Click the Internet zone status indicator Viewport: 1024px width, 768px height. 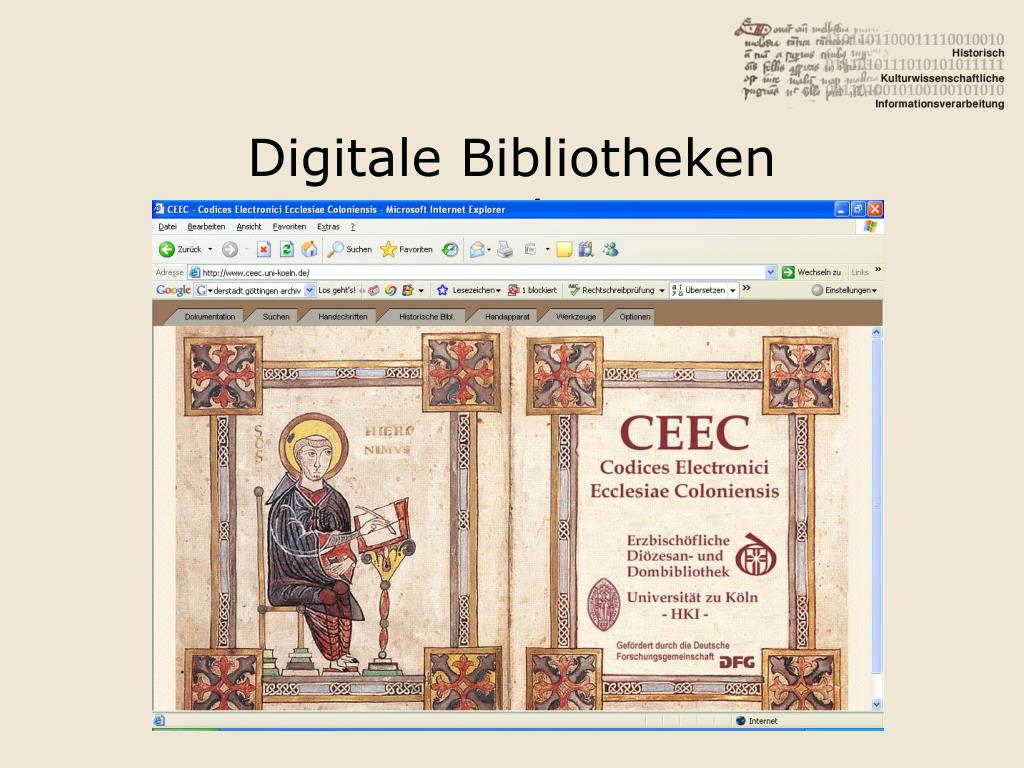[x=756, y=720]
